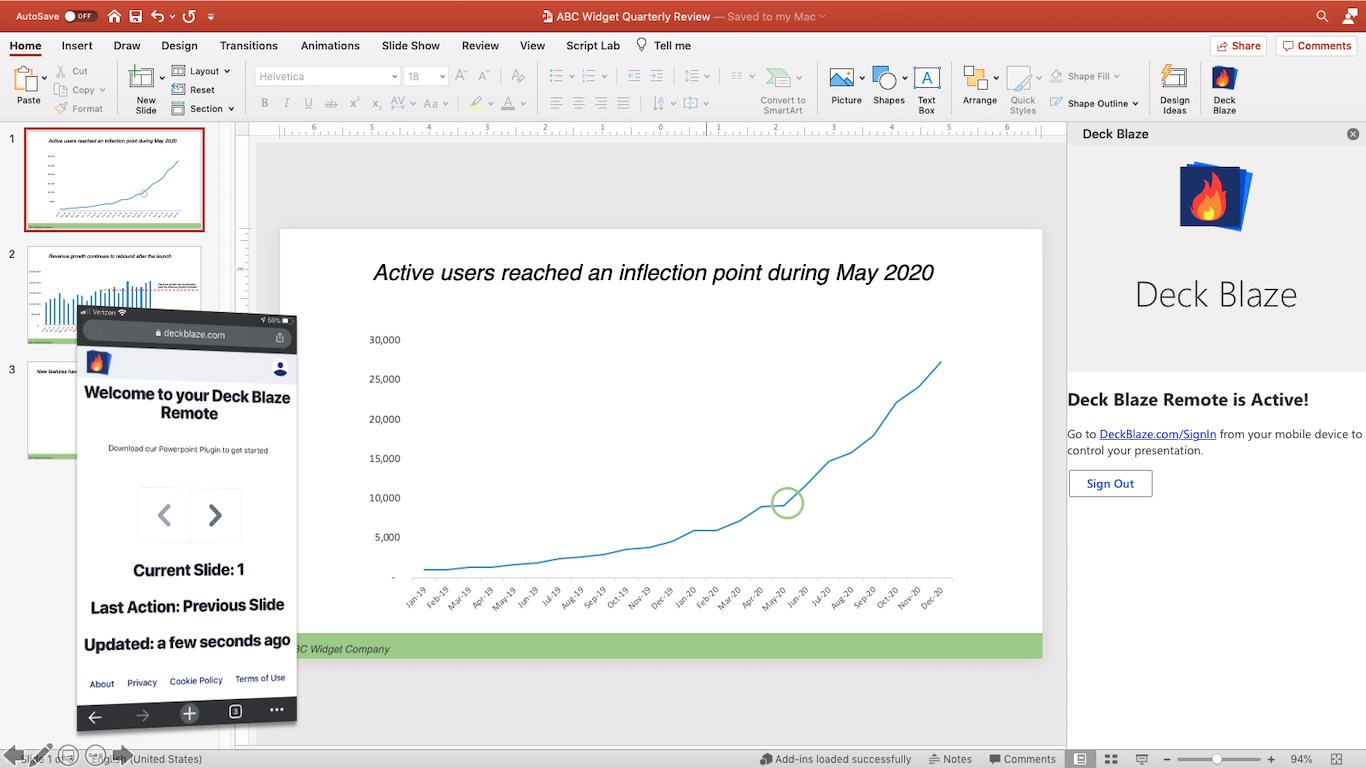The width and height of the screenshot is (1366, 768).
Task: Reset the slide layout
Action: [x=194, y=90]
